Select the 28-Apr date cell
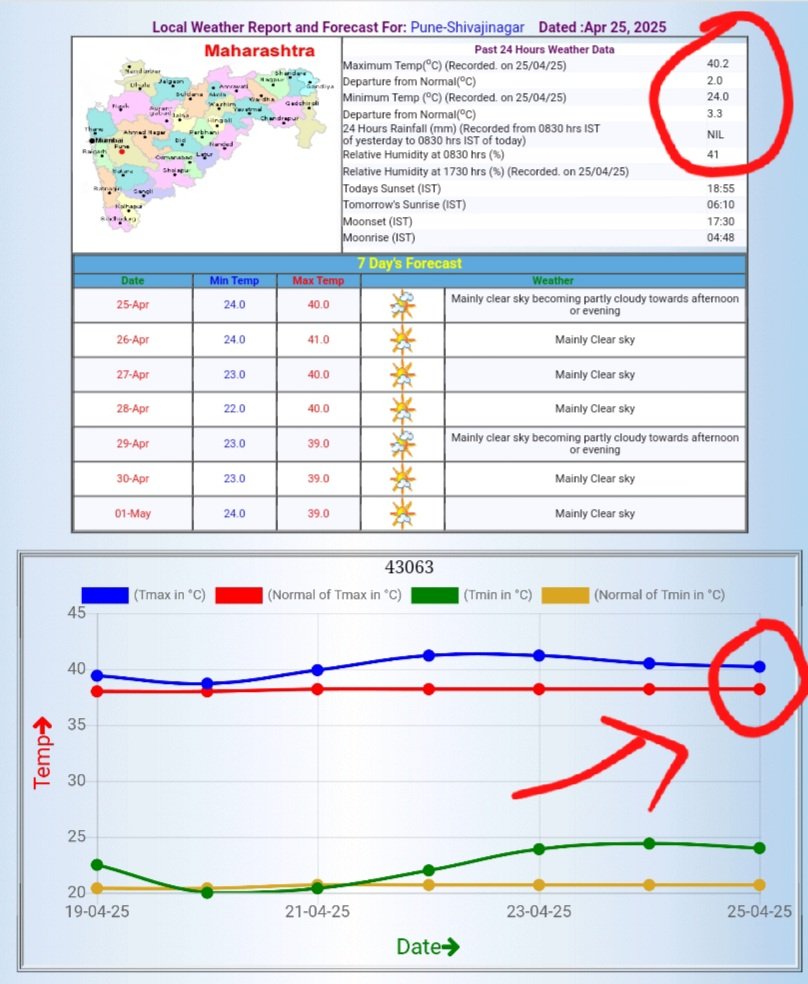This screenshot has height=984, width=808. click(x=132, y=409)
